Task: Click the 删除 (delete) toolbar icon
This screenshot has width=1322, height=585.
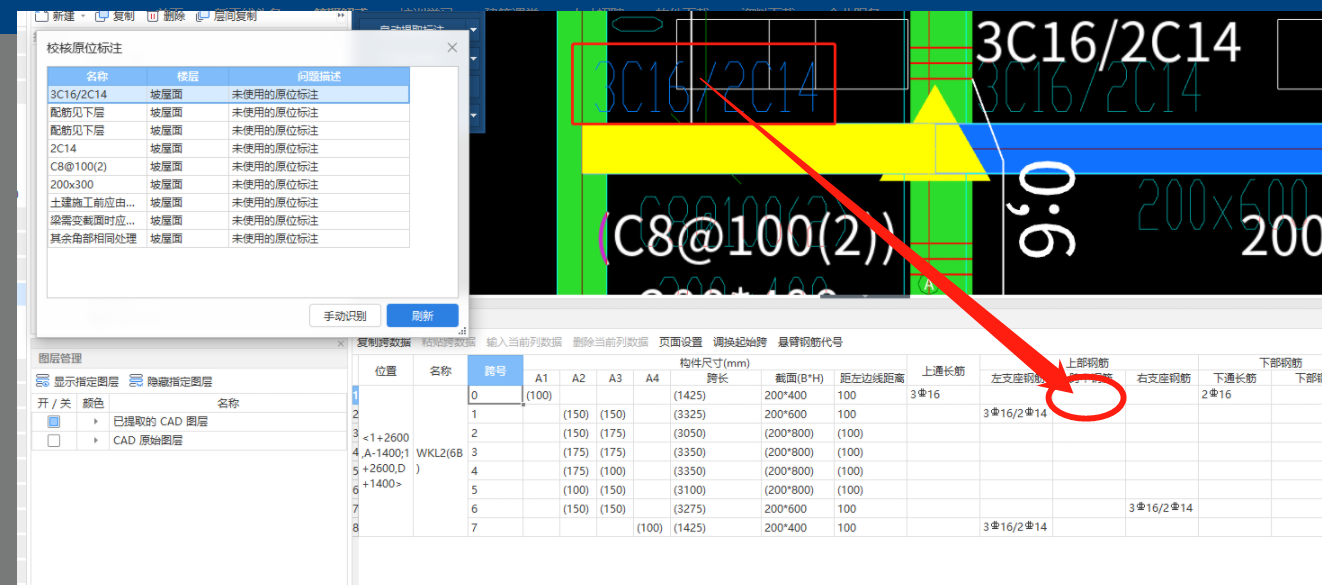Action: pos(152,16)
